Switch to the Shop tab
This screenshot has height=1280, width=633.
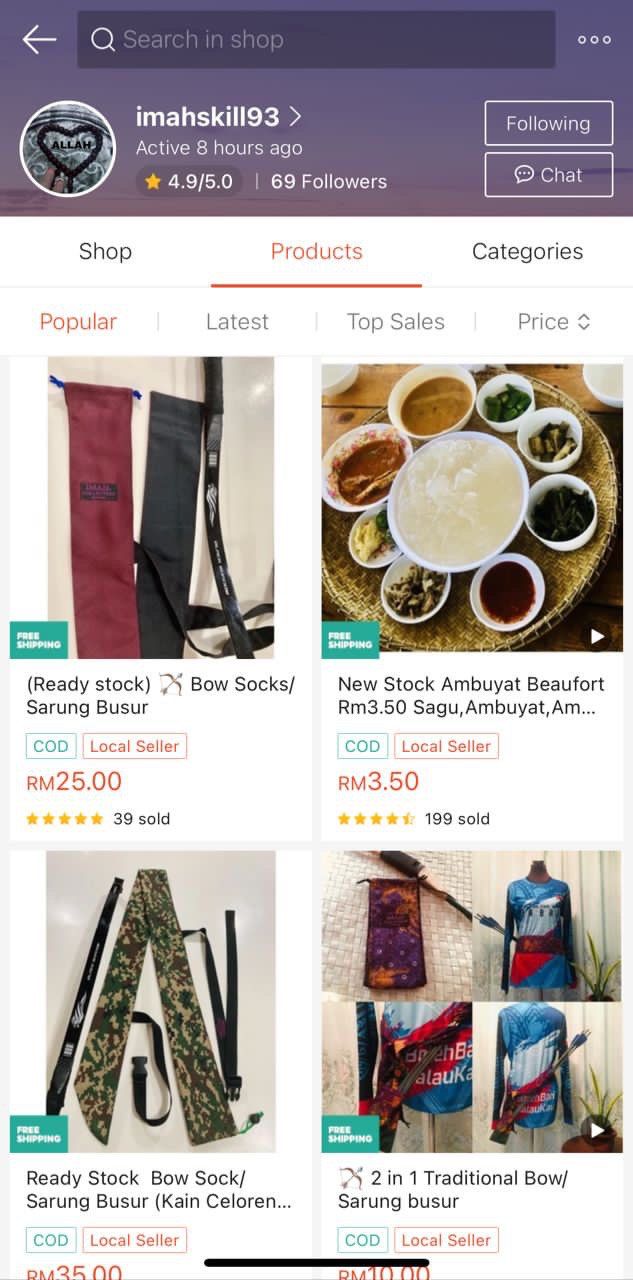click(x=105, y=251)
